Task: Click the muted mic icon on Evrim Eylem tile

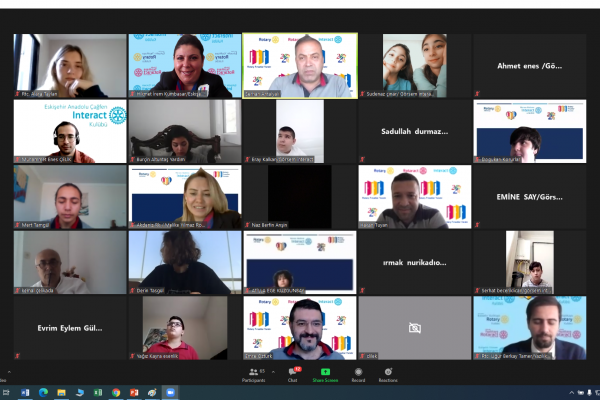Action: (x=17, y=356)
